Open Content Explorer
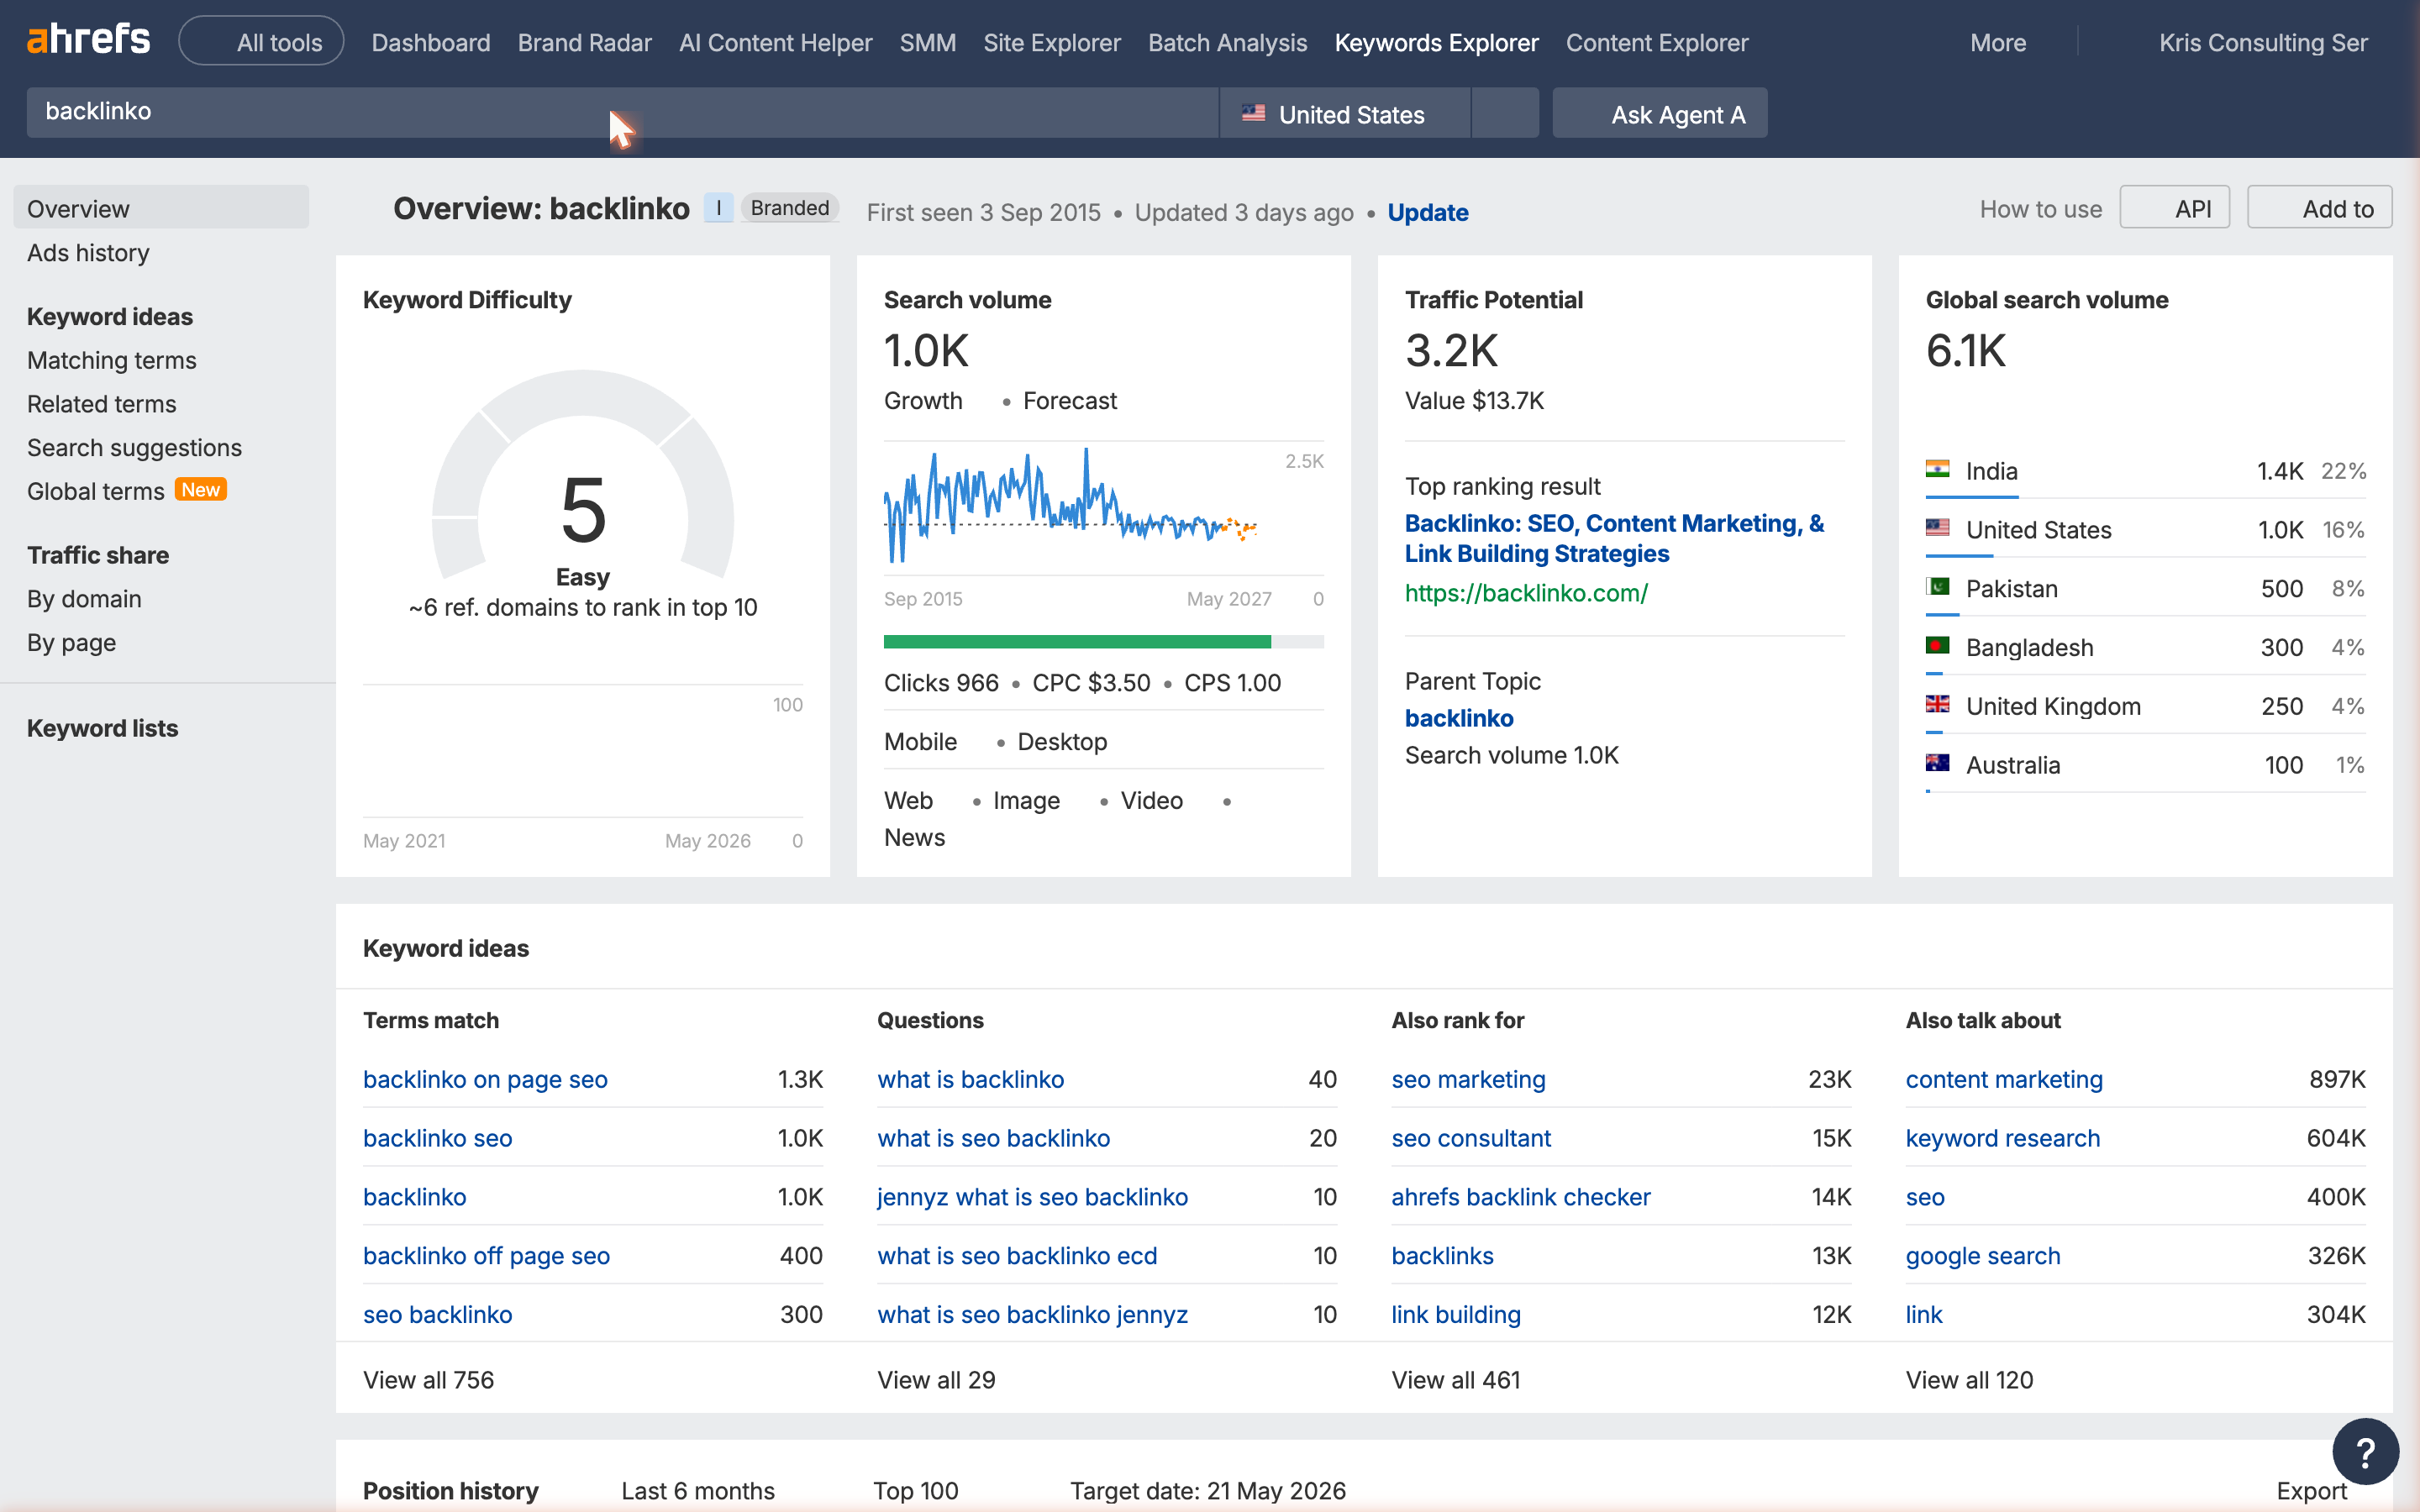The height and width of the screenshot is (1512, 2420). 1656,43
